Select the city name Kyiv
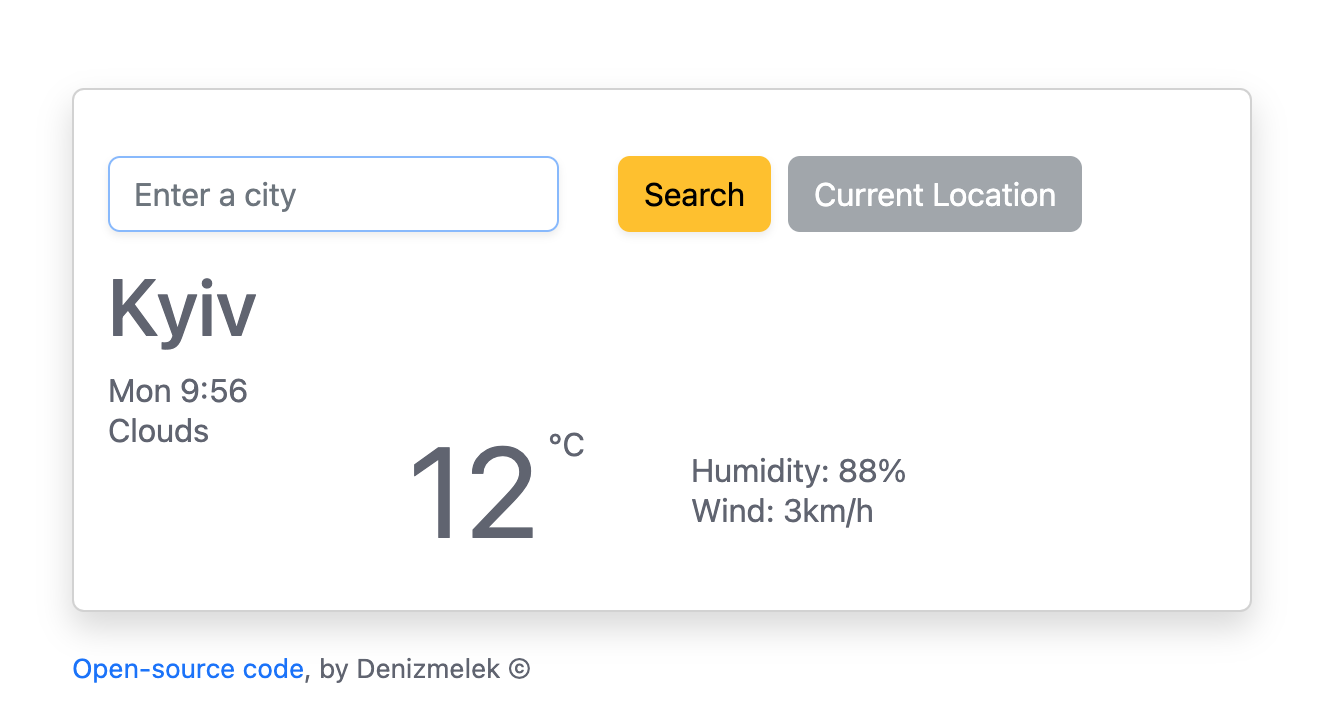This screenshot has width=1328, height=722. (182, 309)
